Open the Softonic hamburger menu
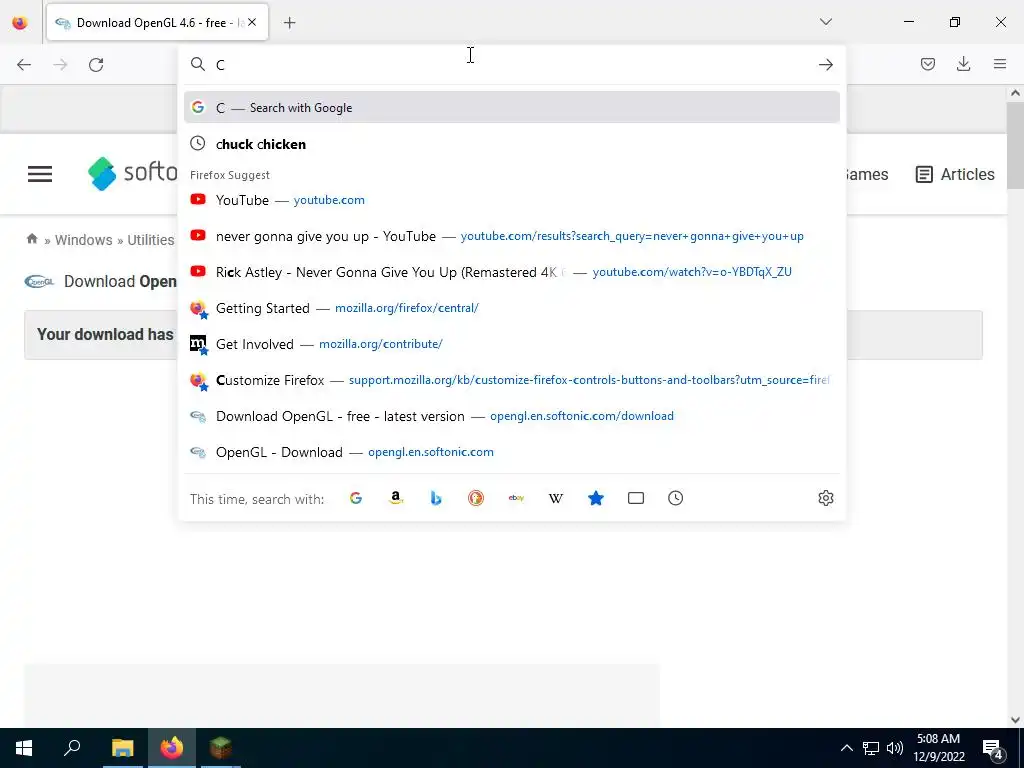 pyautogui.click(x=40, y=174)
